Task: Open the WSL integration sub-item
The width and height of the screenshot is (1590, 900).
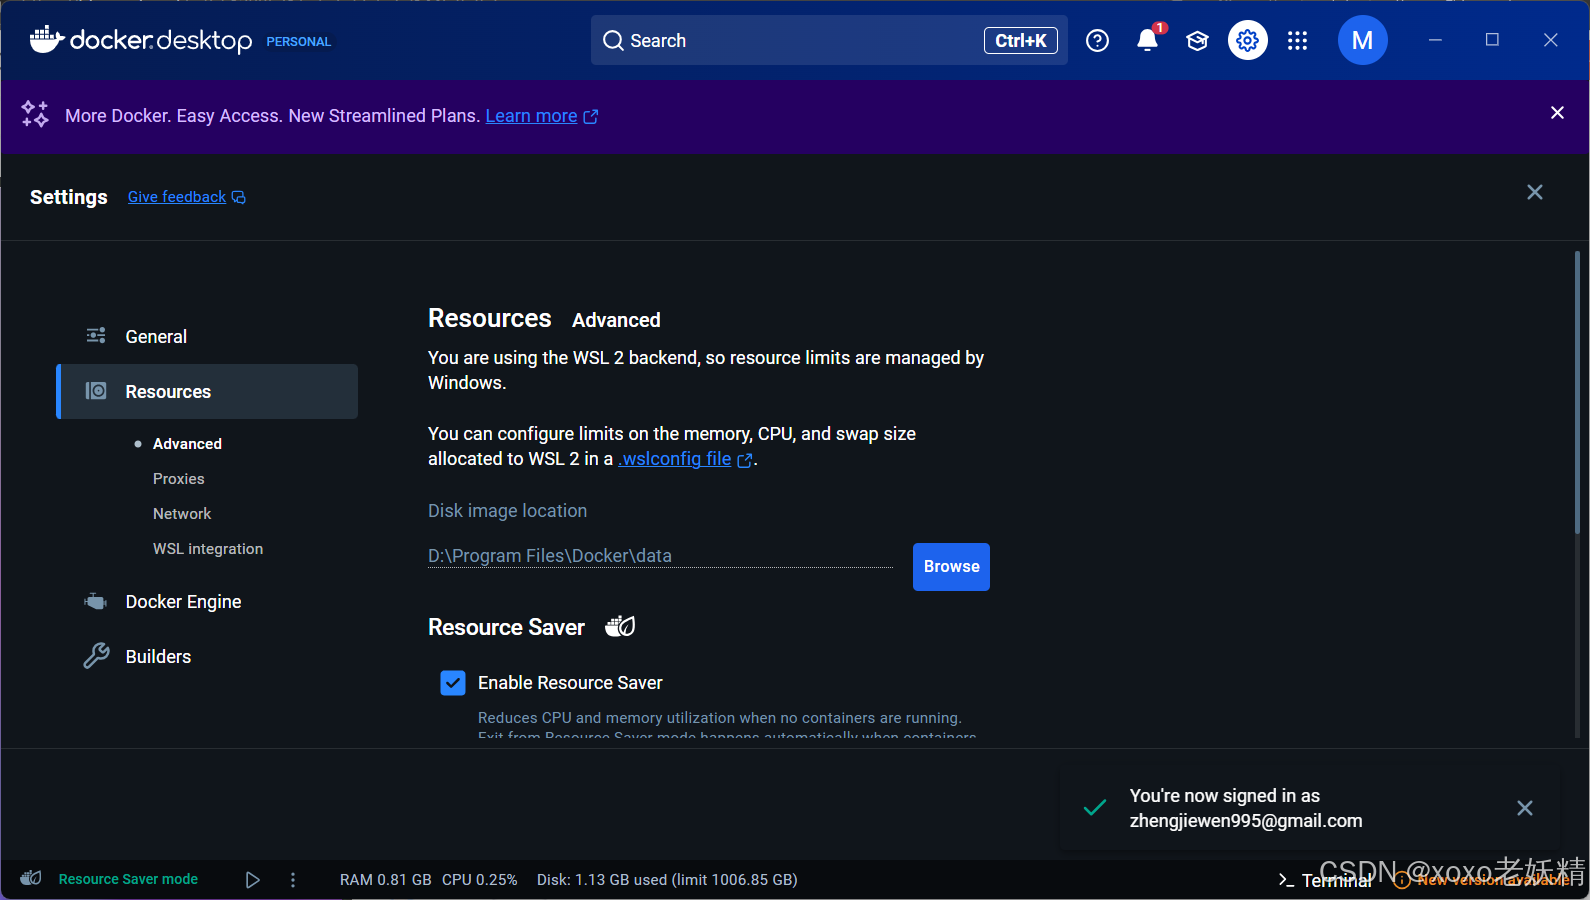Action: click(208, 549)
